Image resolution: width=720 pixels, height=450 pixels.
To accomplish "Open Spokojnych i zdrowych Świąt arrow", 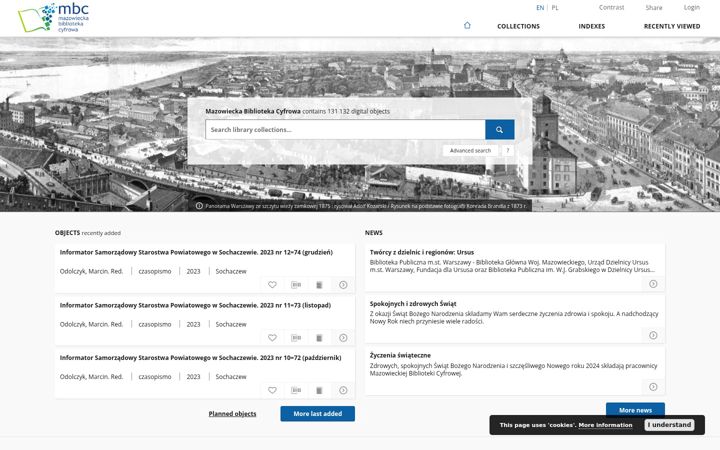I will pyautogui.click(x=653, y=335).
